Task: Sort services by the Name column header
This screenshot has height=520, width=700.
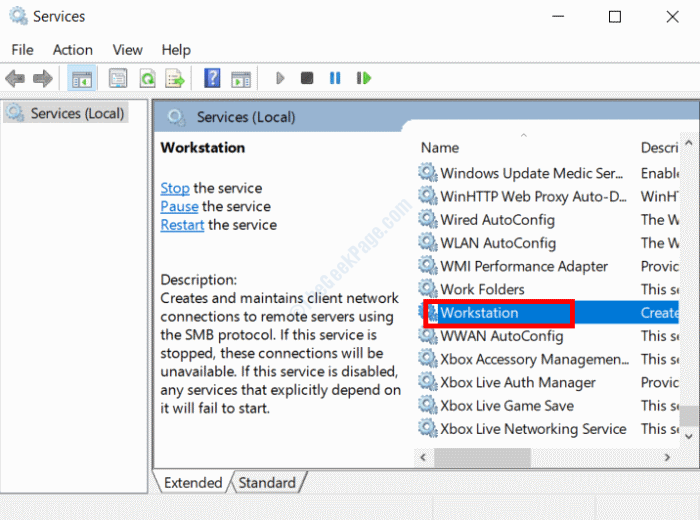Action: (x=440, y=147)
